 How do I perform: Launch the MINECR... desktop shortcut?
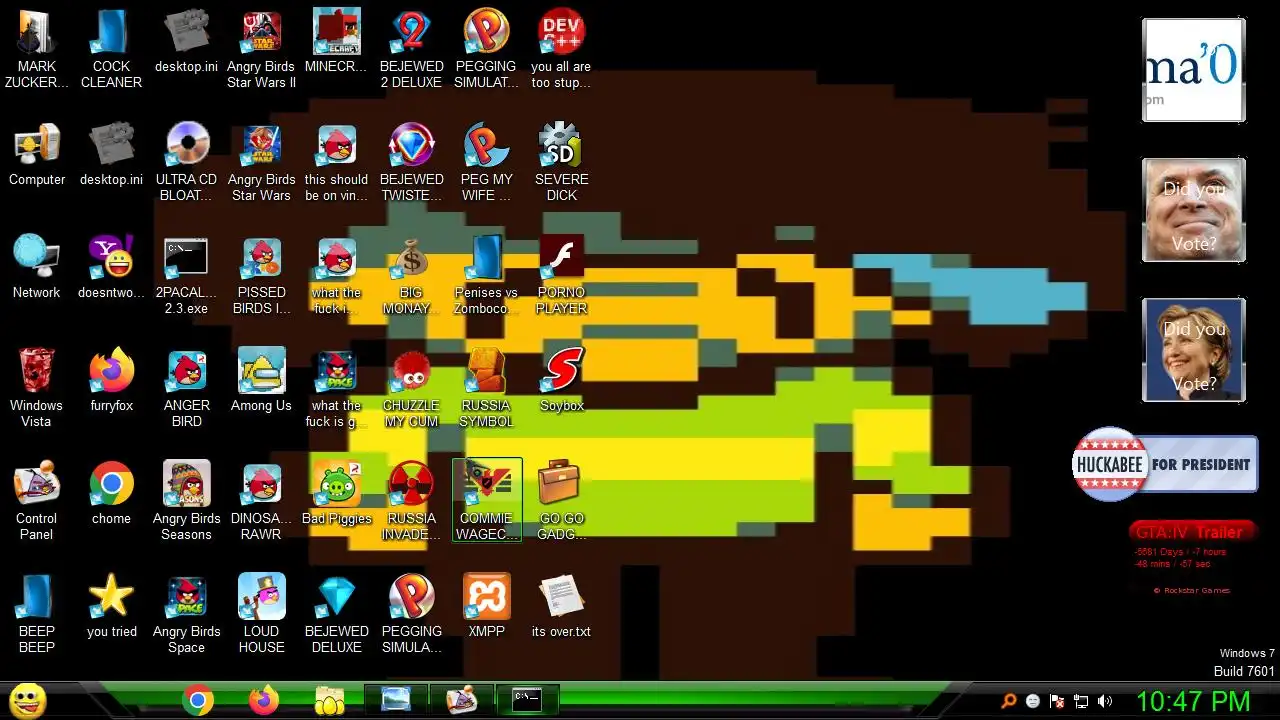click(336, 41)
